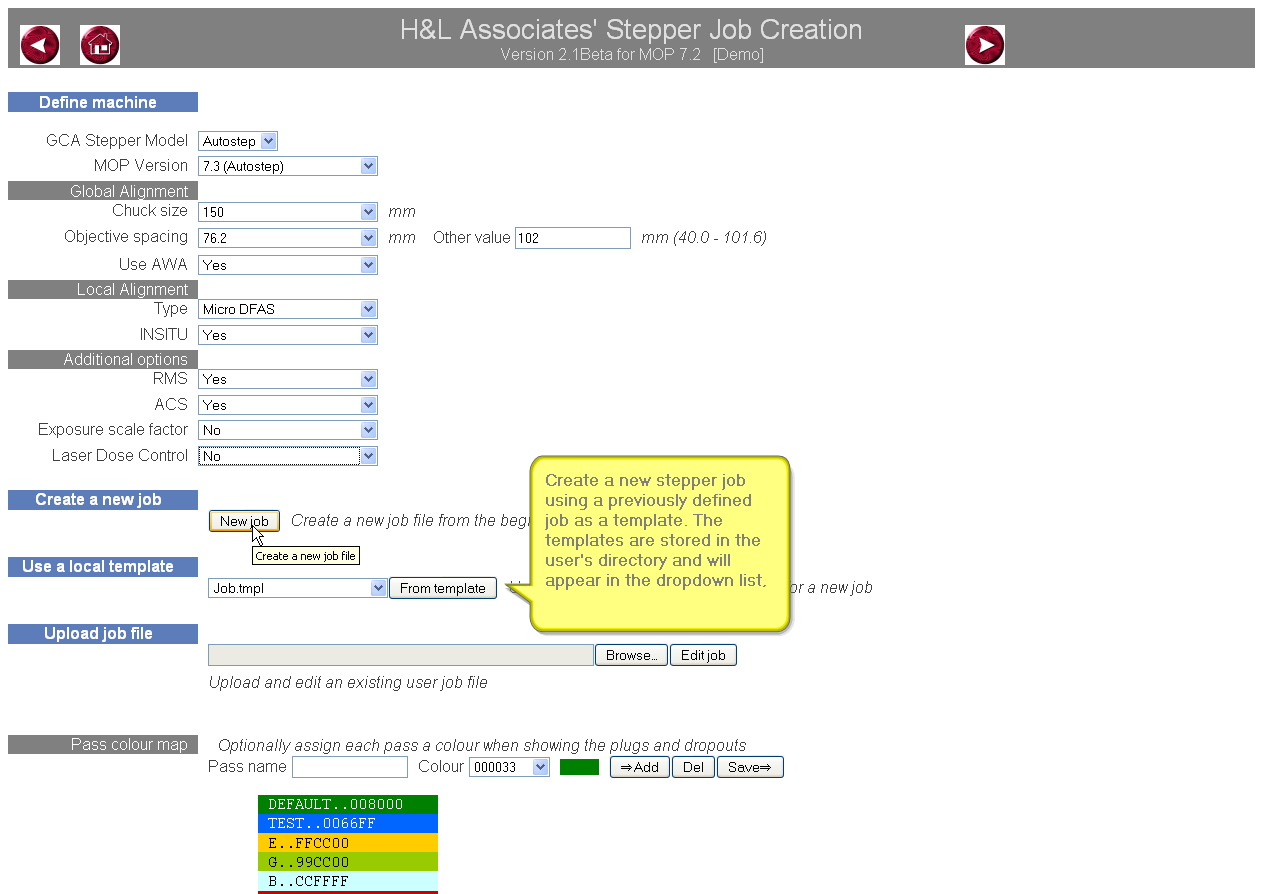Click the Del button

pos(693,767)
